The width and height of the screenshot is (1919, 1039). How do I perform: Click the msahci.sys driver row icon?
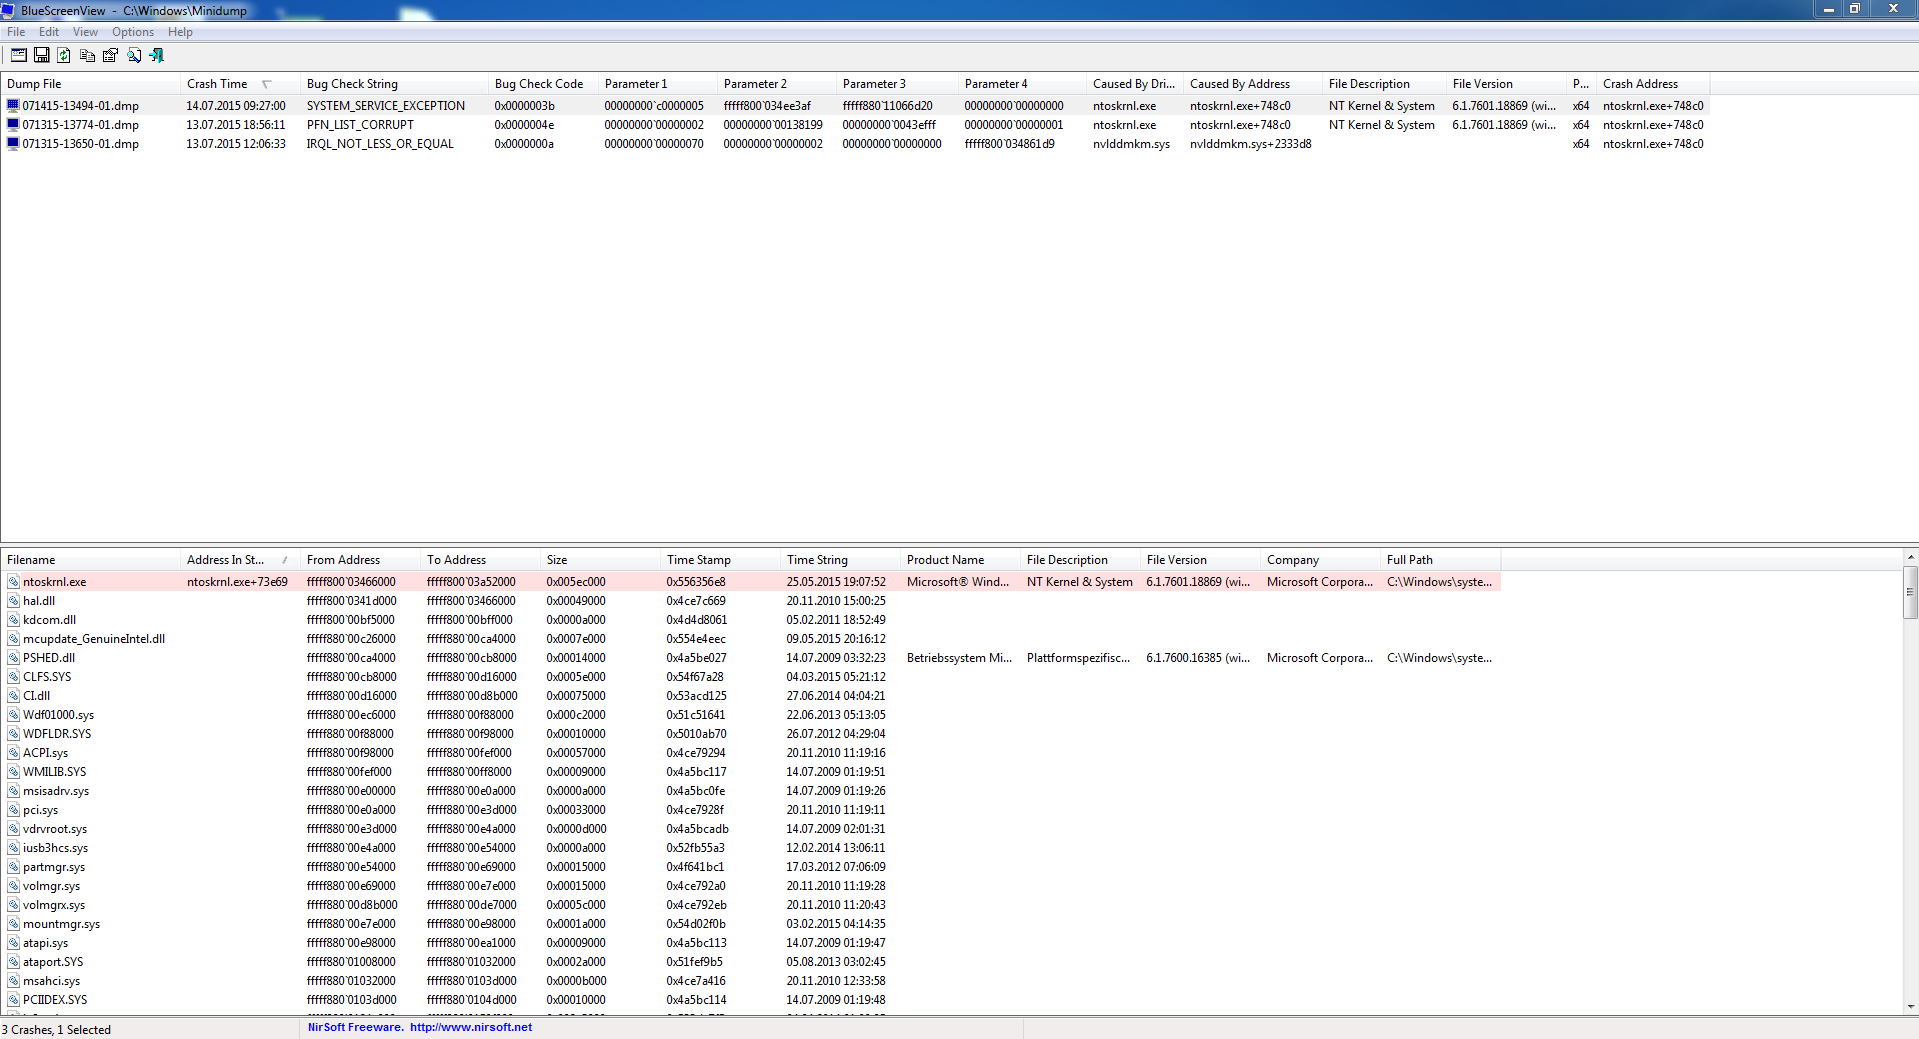14,980
